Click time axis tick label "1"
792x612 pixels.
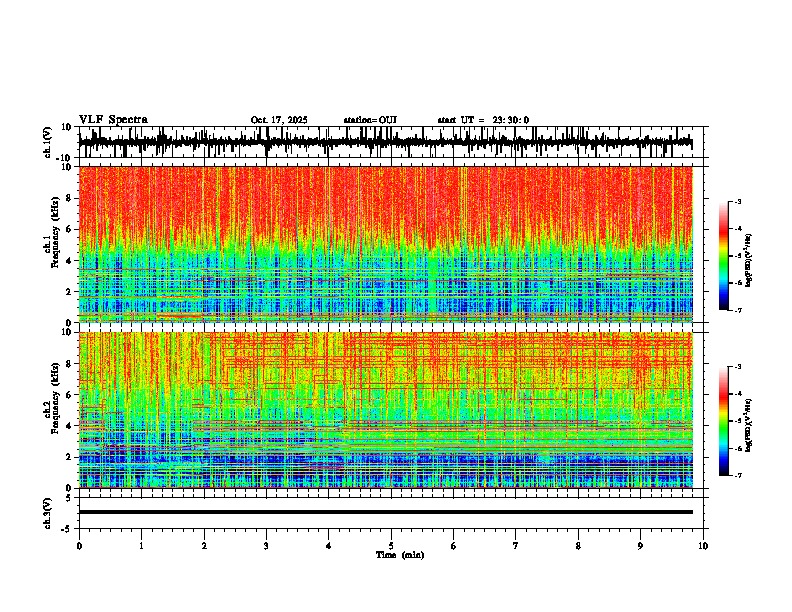pos(141,546)
